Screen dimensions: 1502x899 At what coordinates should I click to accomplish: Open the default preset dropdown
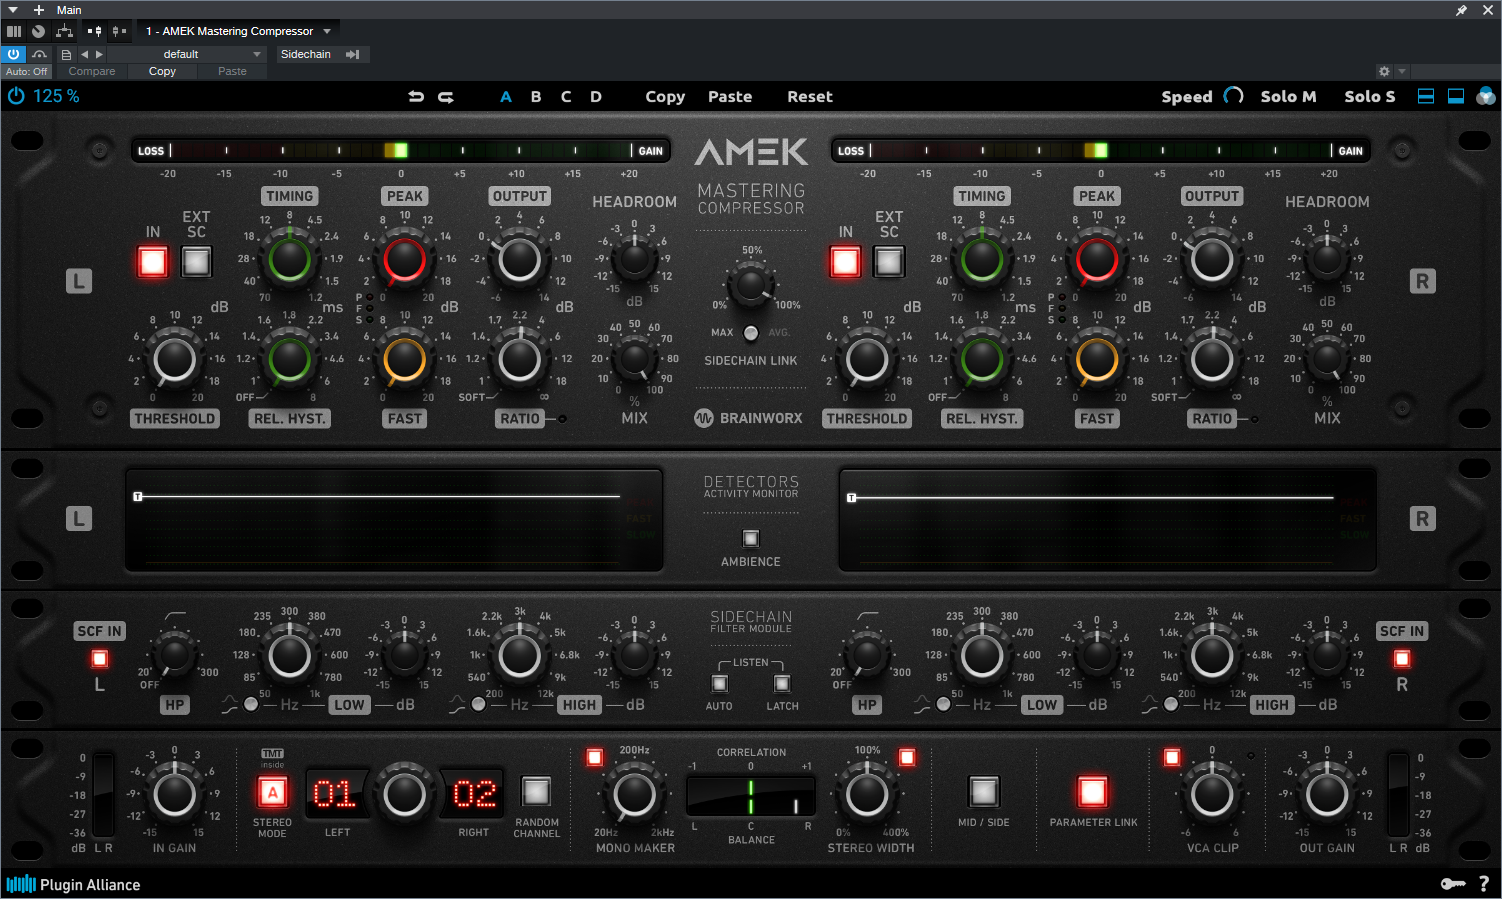pos(187,54)
